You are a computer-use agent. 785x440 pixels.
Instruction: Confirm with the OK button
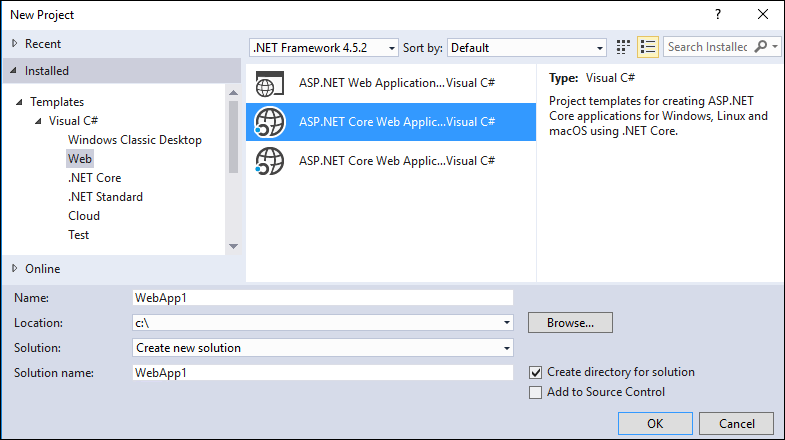pos(655,423)
